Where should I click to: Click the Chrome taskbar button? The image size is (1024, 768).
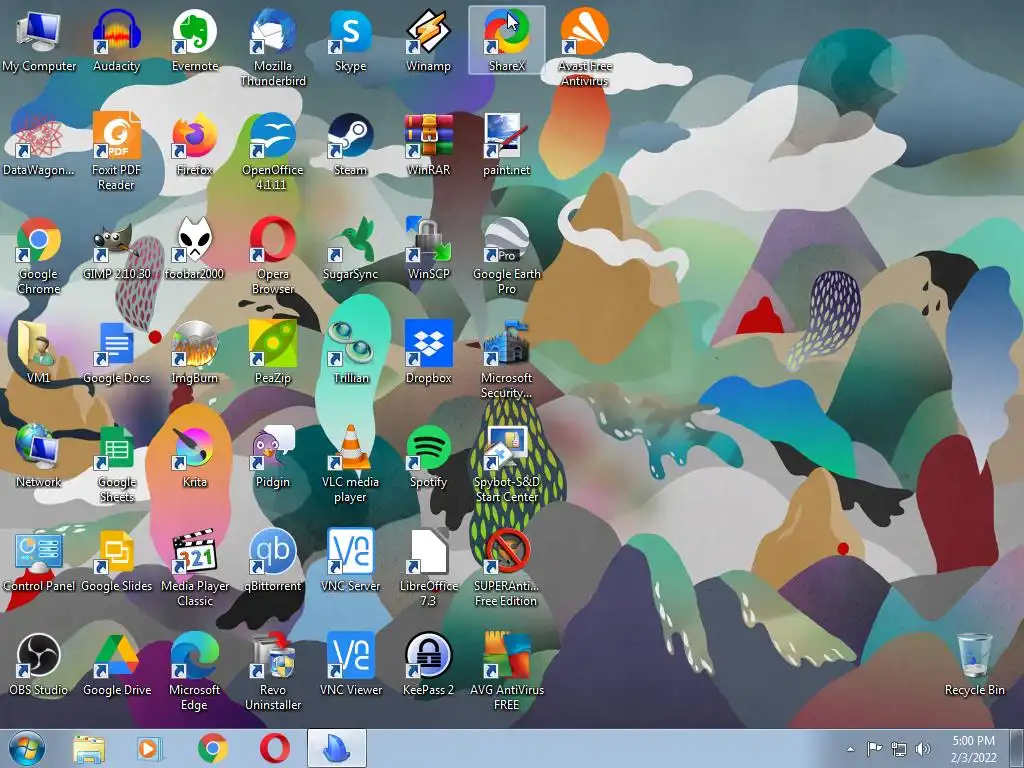(213, 748)
